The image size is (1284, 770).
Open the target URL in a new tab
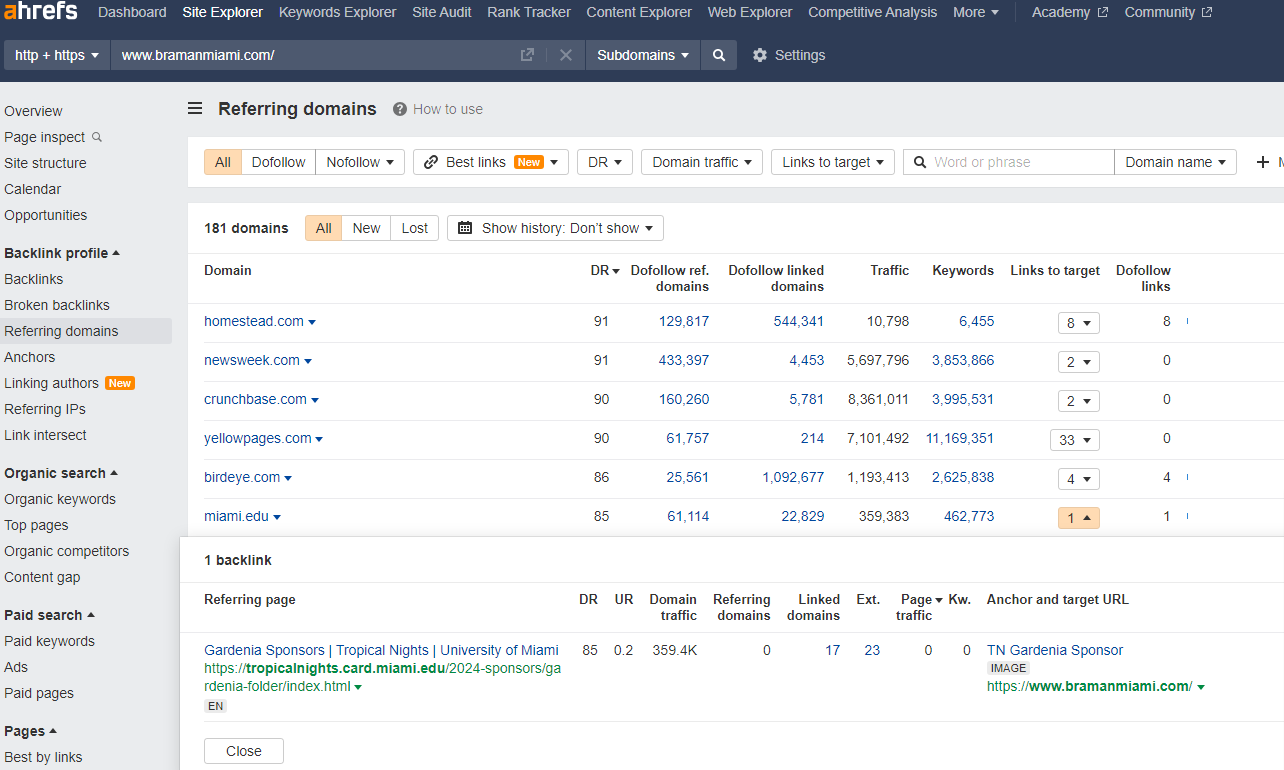(x=527, y=55)
